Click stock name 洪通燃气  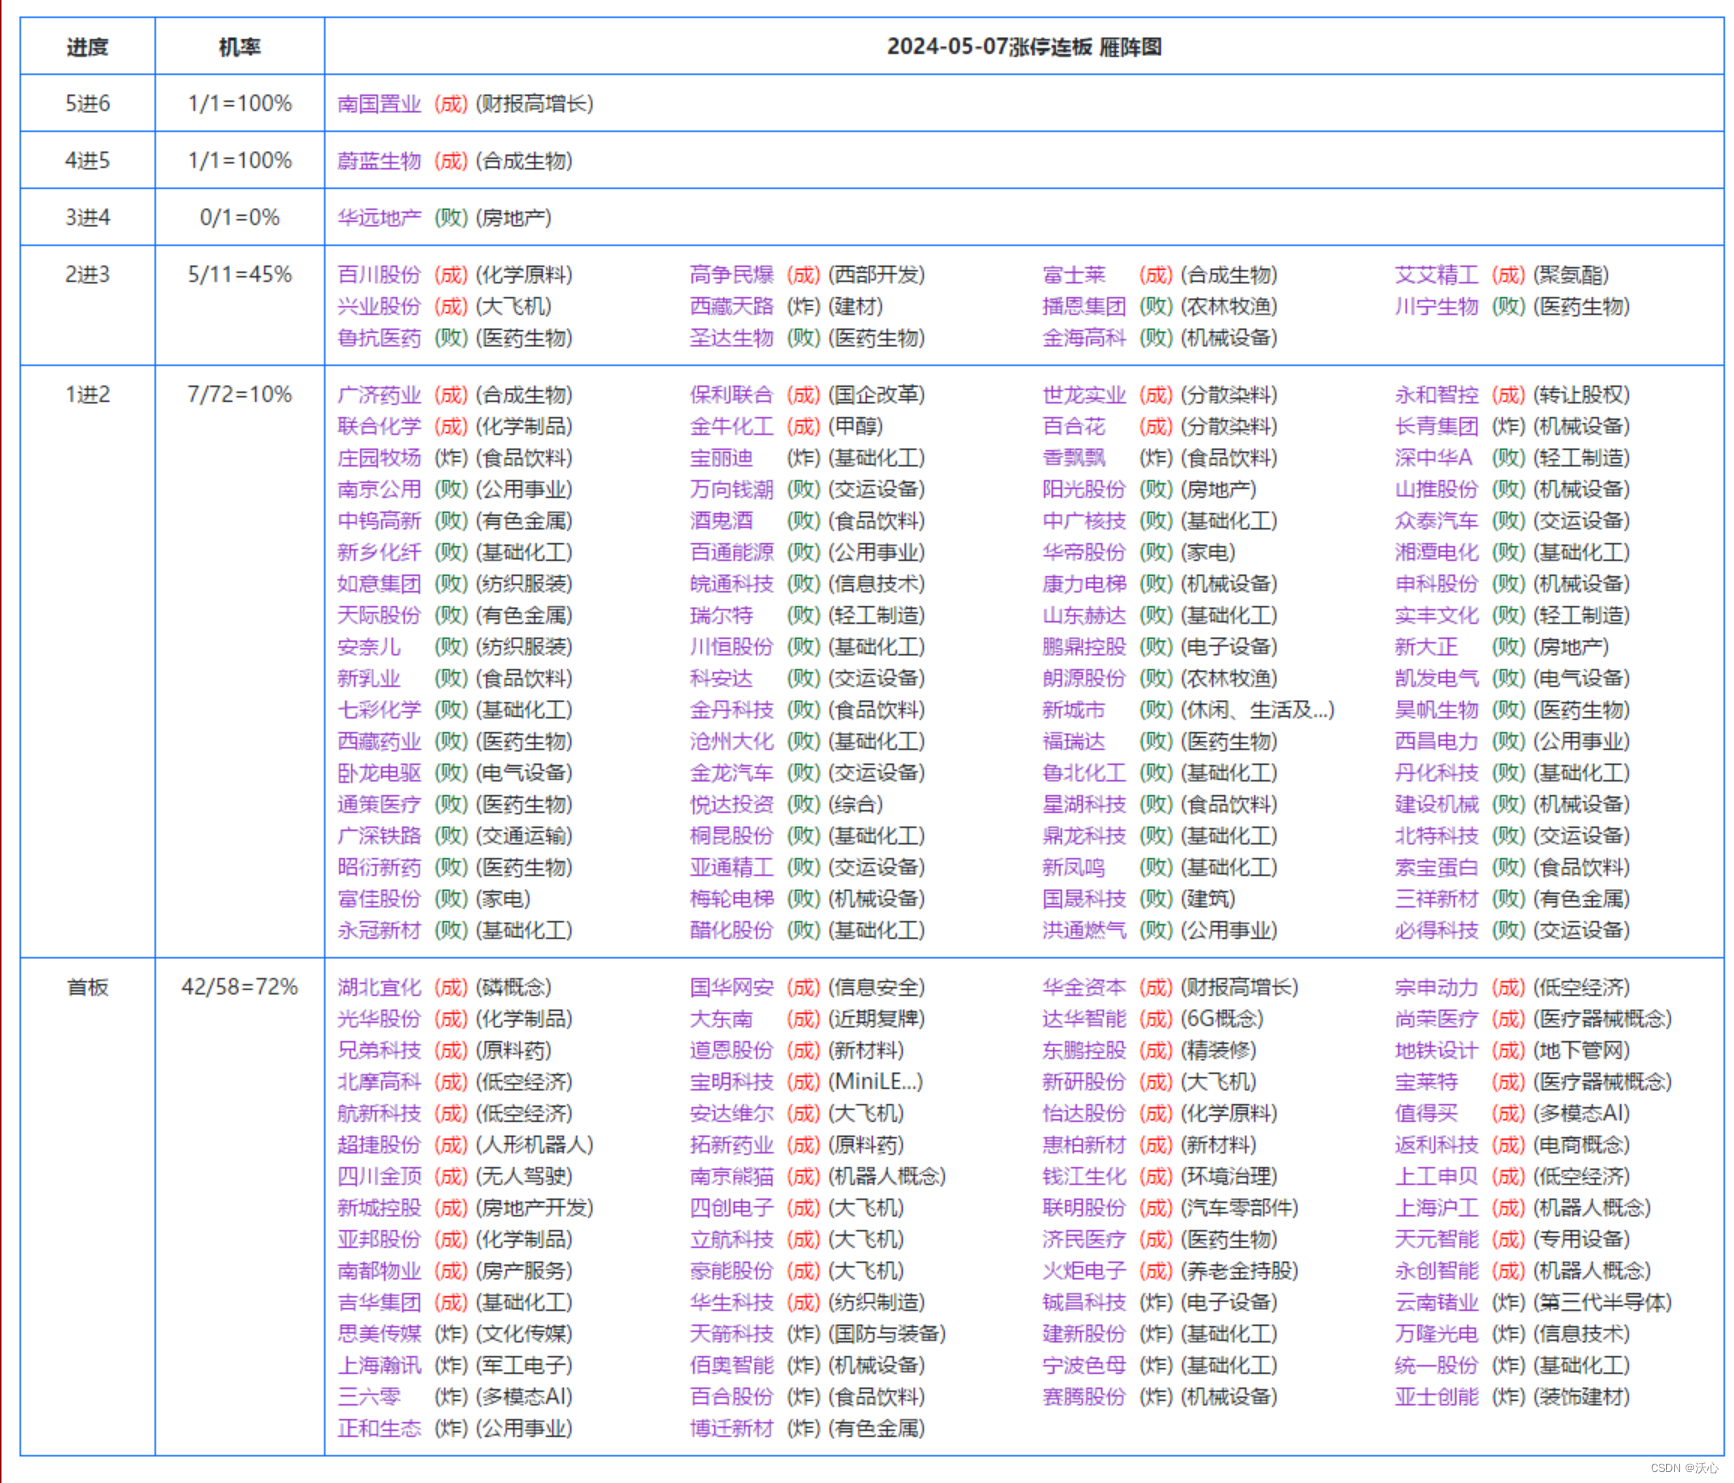pos(1084,931)
